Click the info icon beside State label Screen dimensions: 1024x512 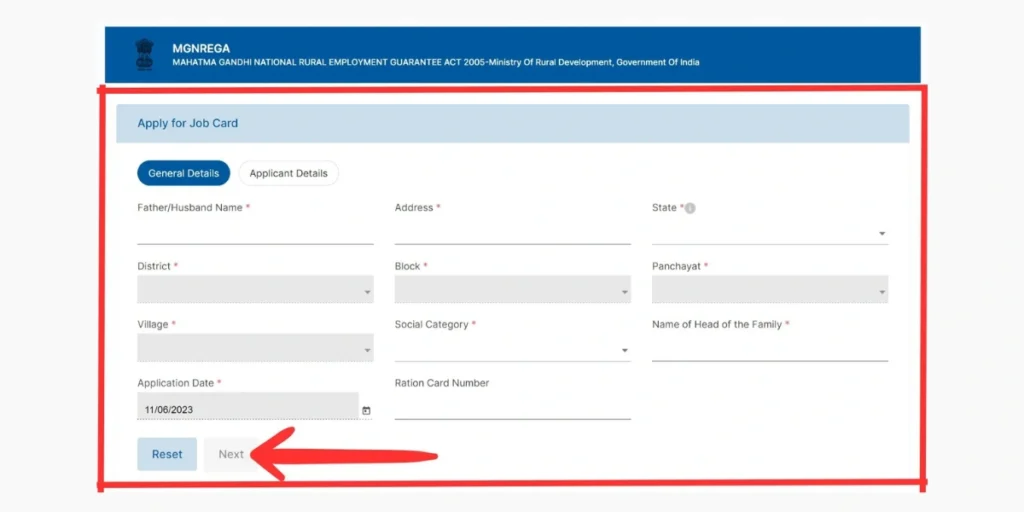point(690,208)
